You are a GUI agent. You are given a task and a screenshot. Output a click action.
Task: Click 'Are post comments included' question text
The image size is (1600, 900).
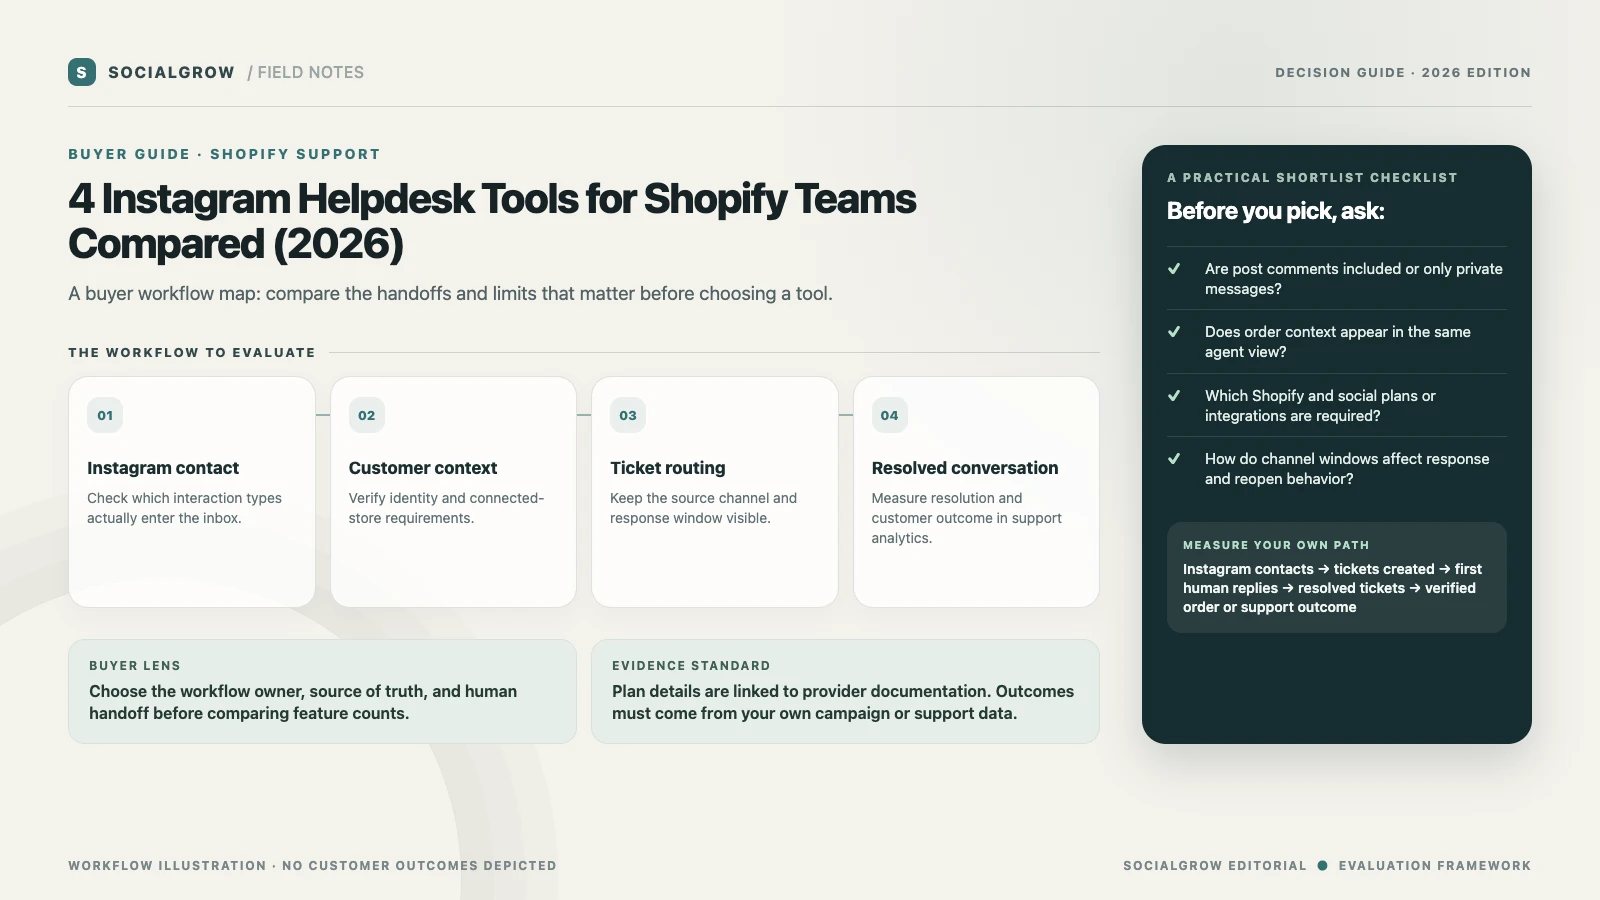click(1354, 279)
